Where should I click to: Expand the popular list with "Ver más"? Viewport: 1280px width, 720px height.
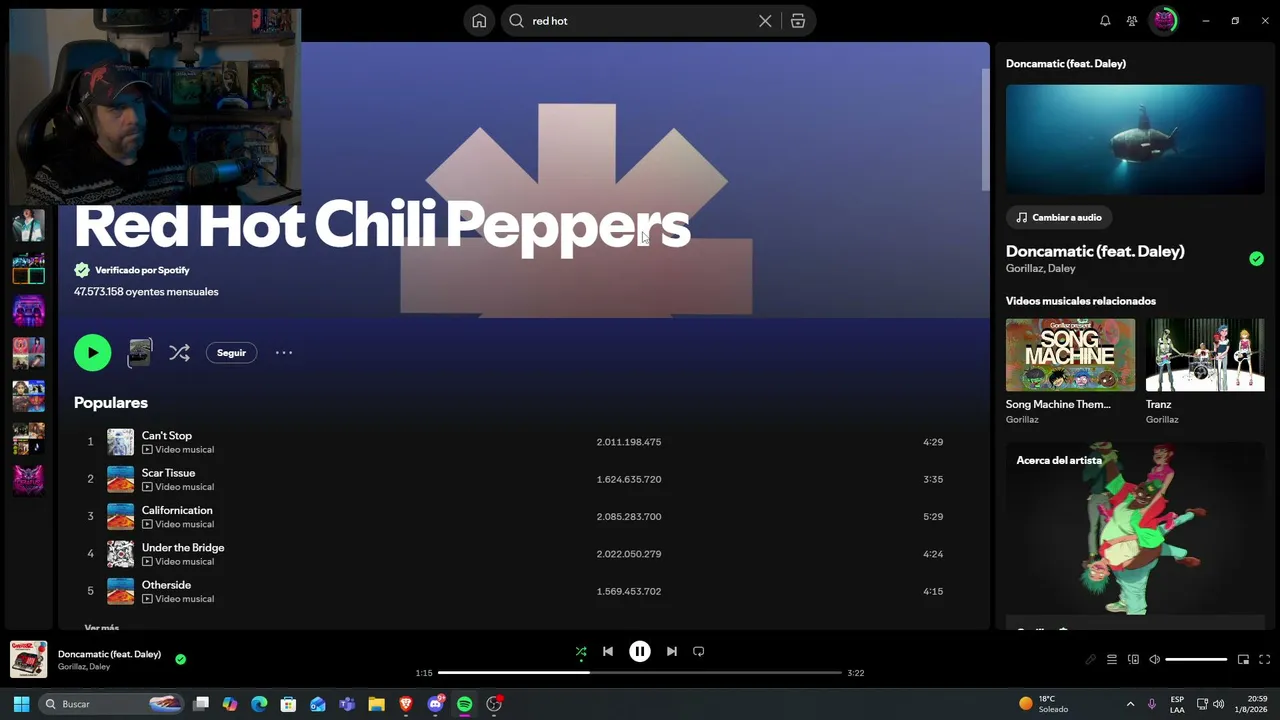click(102, 627)
